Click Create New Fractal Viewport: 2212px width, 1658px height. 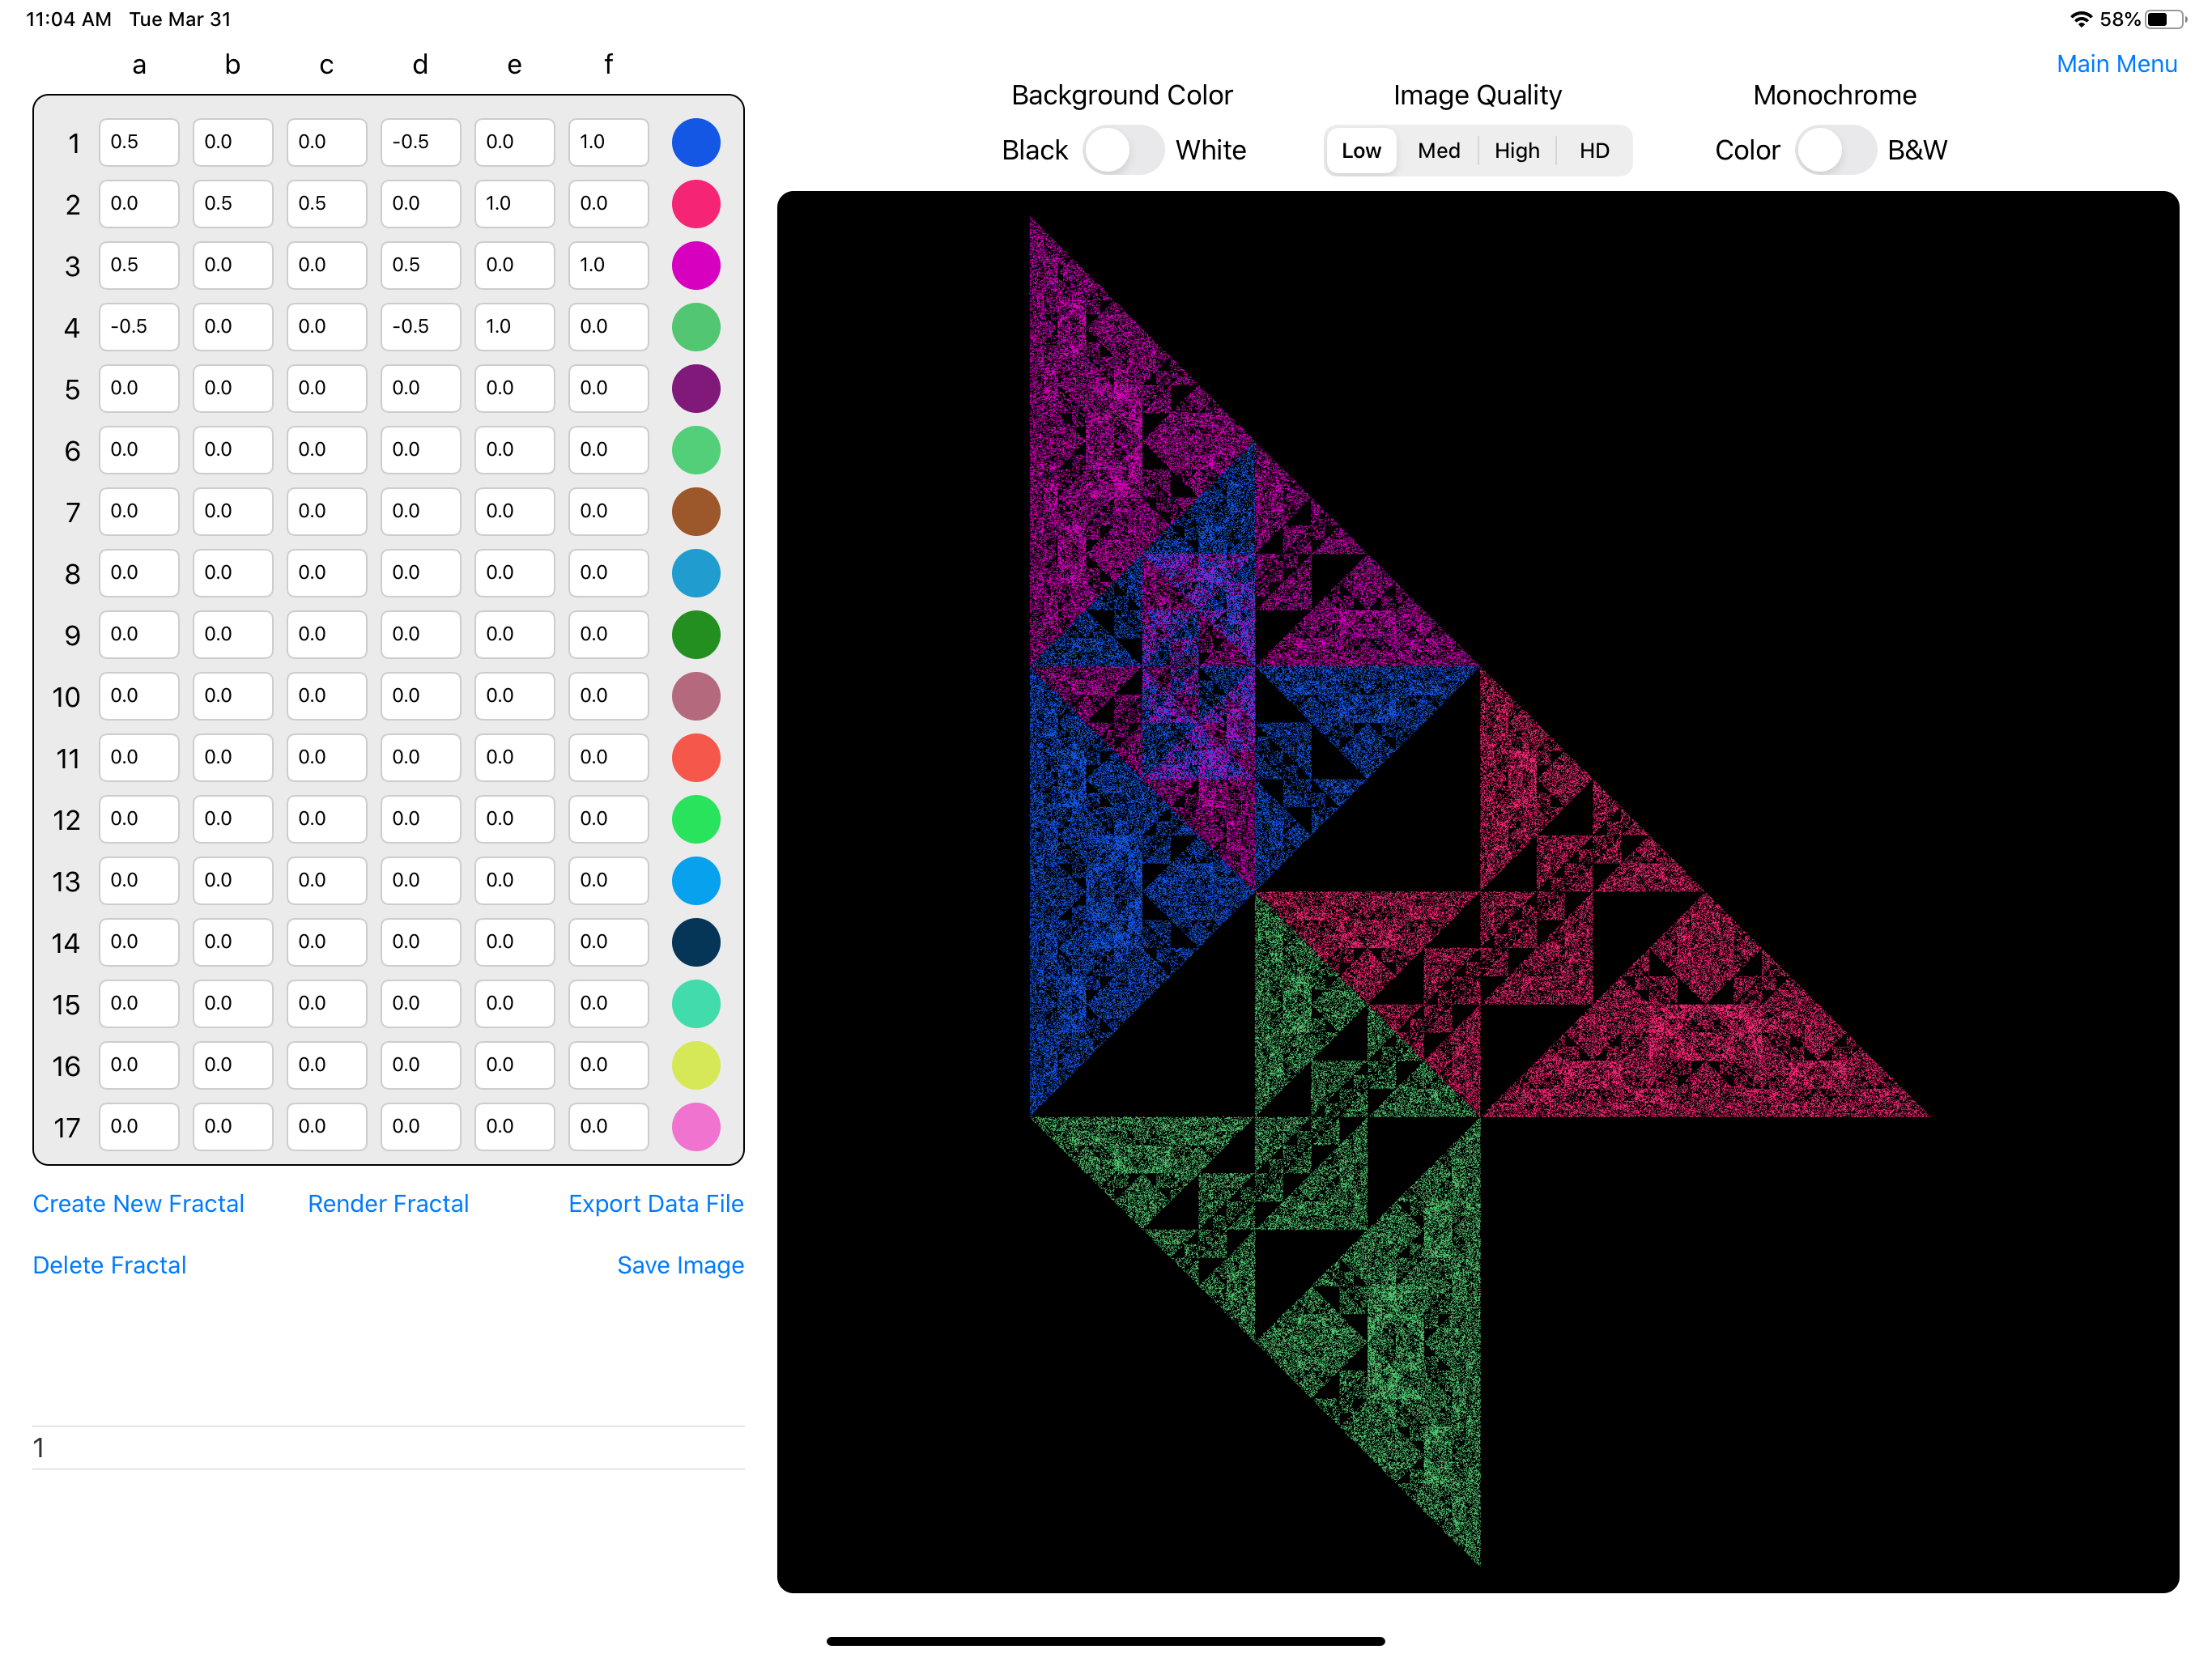coord(138,1203)
